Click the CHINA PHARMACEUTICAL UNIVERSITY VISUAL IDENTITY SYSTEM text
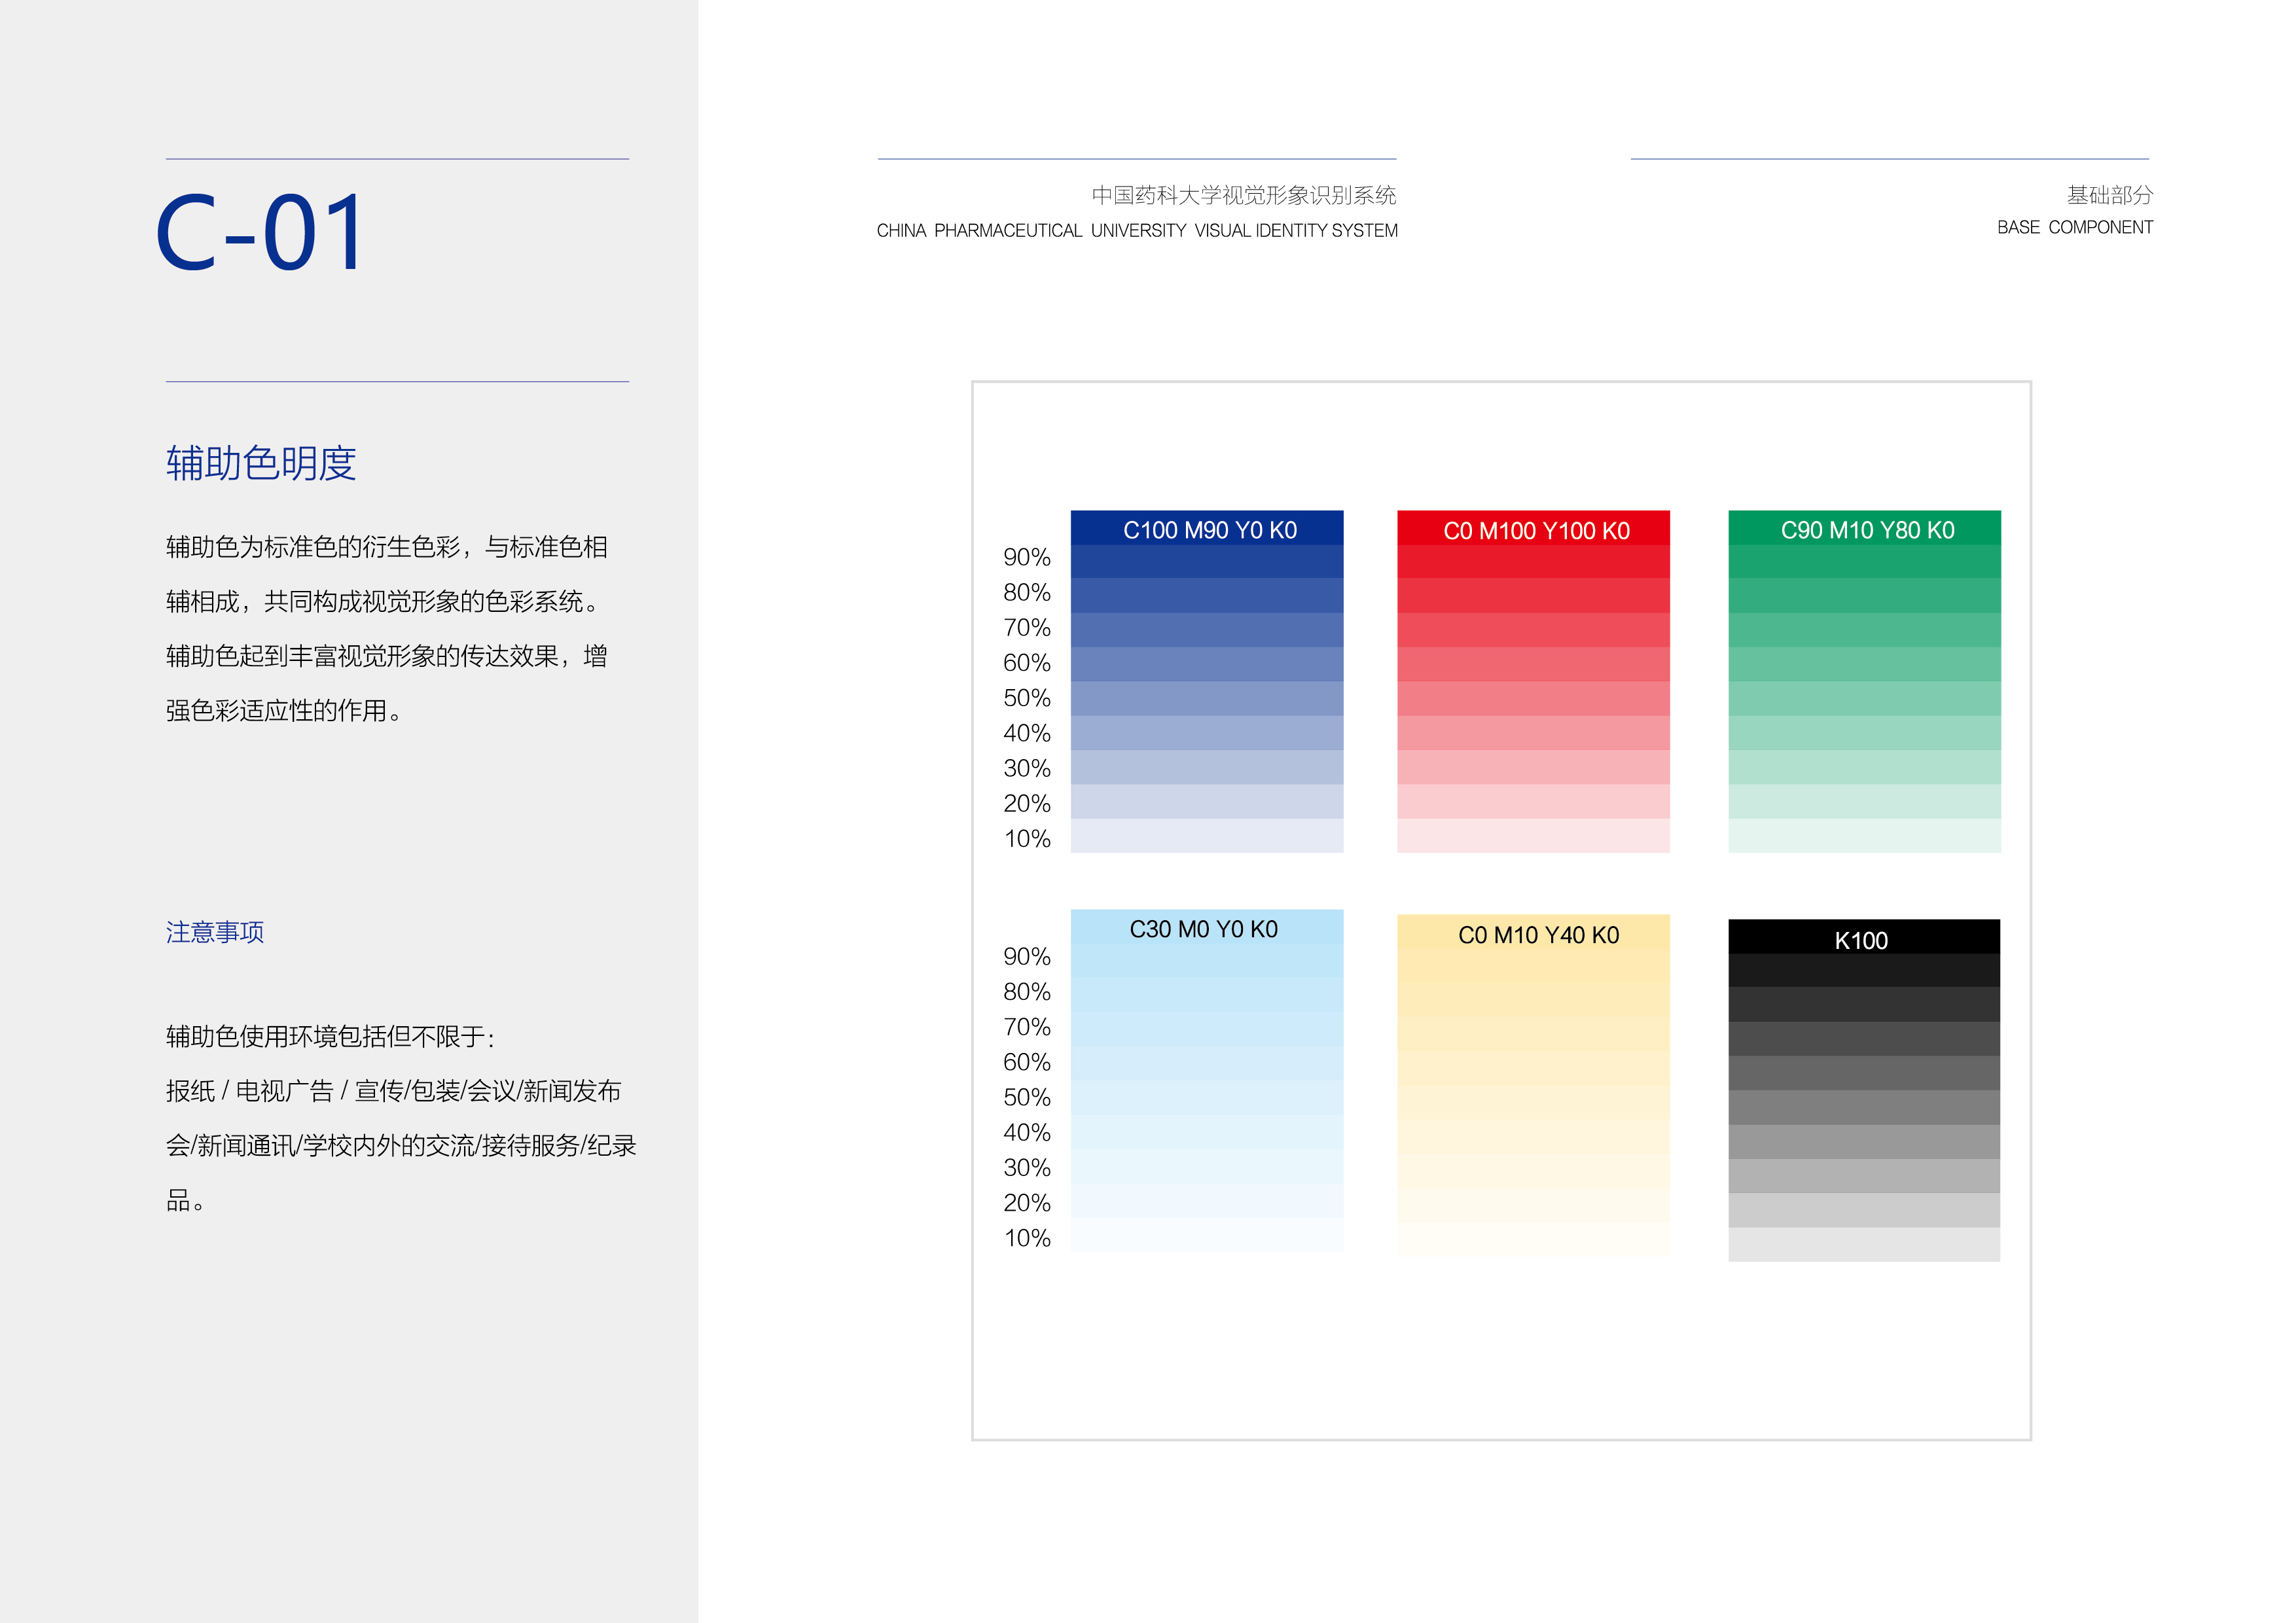 (x=1137, y=231)
